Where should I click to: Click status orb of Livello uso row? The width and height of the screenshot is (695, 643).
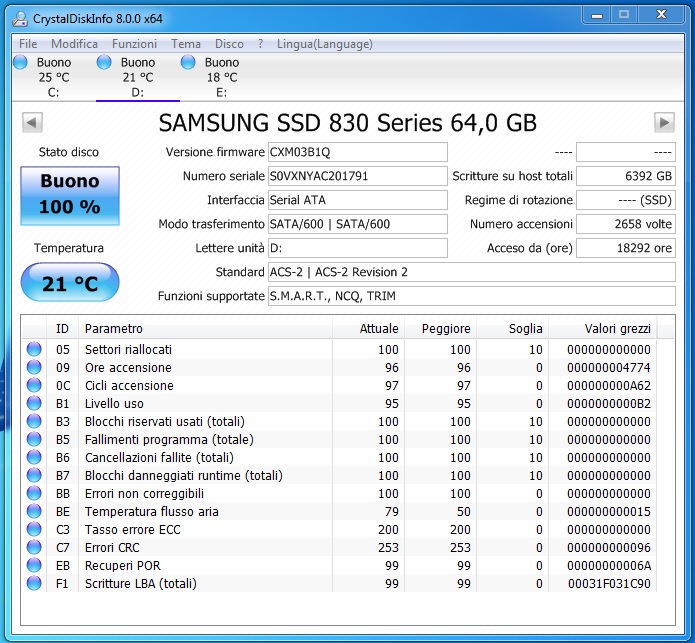34,403
